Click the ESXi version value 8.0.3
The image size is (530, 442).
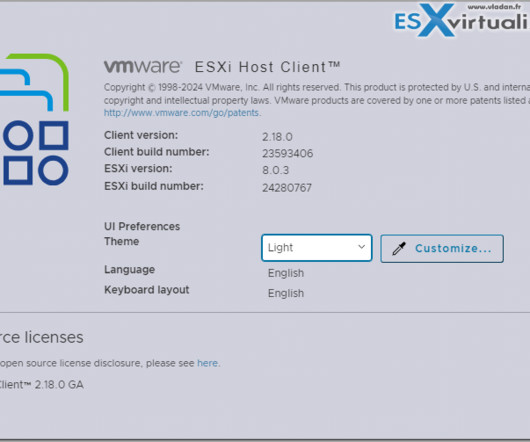(x=276, y=170)
